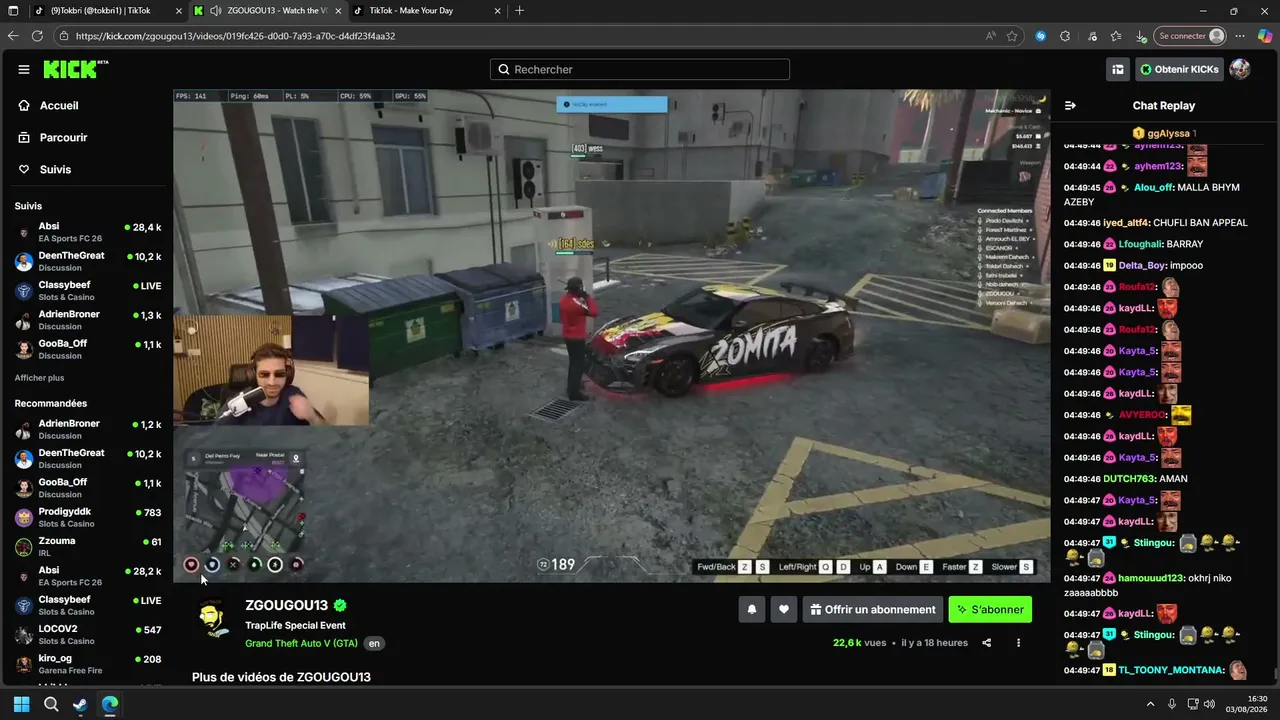Screen dimensions: 1280x720
Task: View site information lock icon
Action: coord(64,36)
